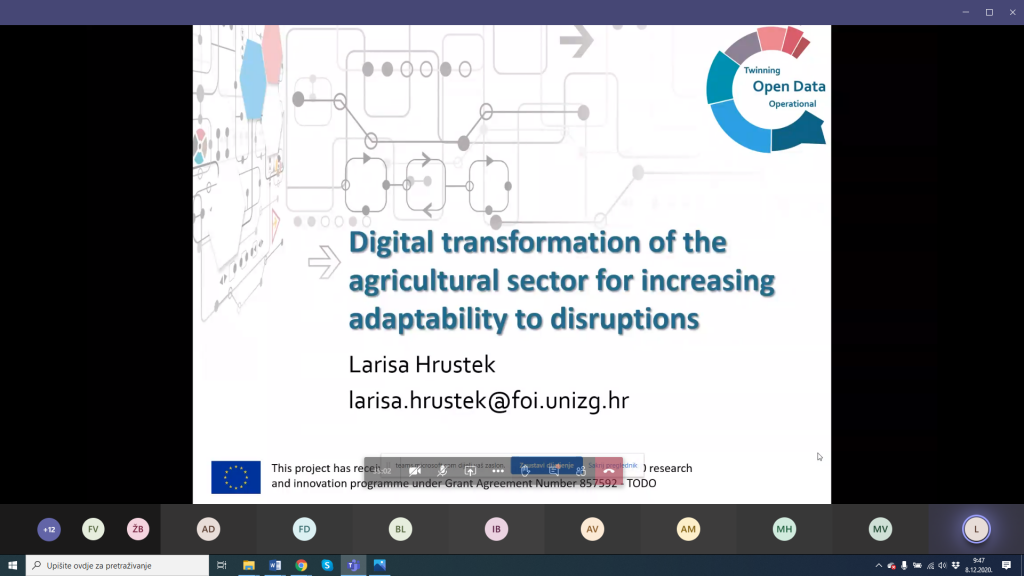1024x576 pixels.
Task: Open Microsoft Word from taskbar
Action: pos(275,565)
